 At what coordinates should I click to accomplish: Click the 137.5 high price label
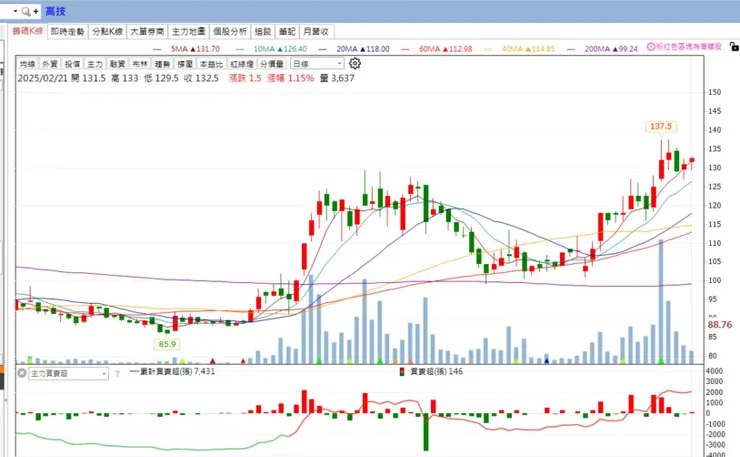pos(661,126)
